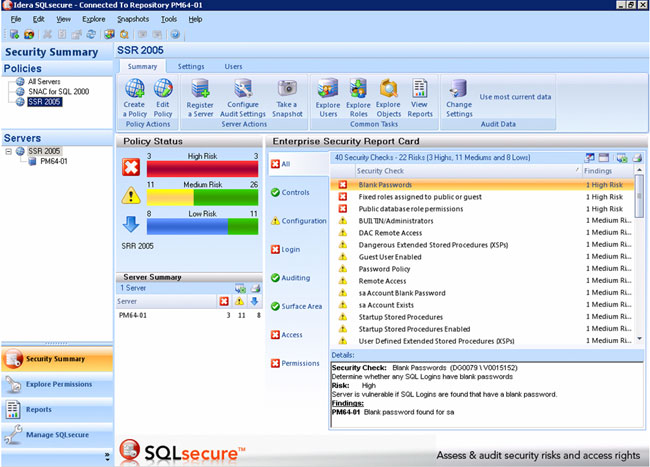Select DAC Remote Access row

pos(483,233)
